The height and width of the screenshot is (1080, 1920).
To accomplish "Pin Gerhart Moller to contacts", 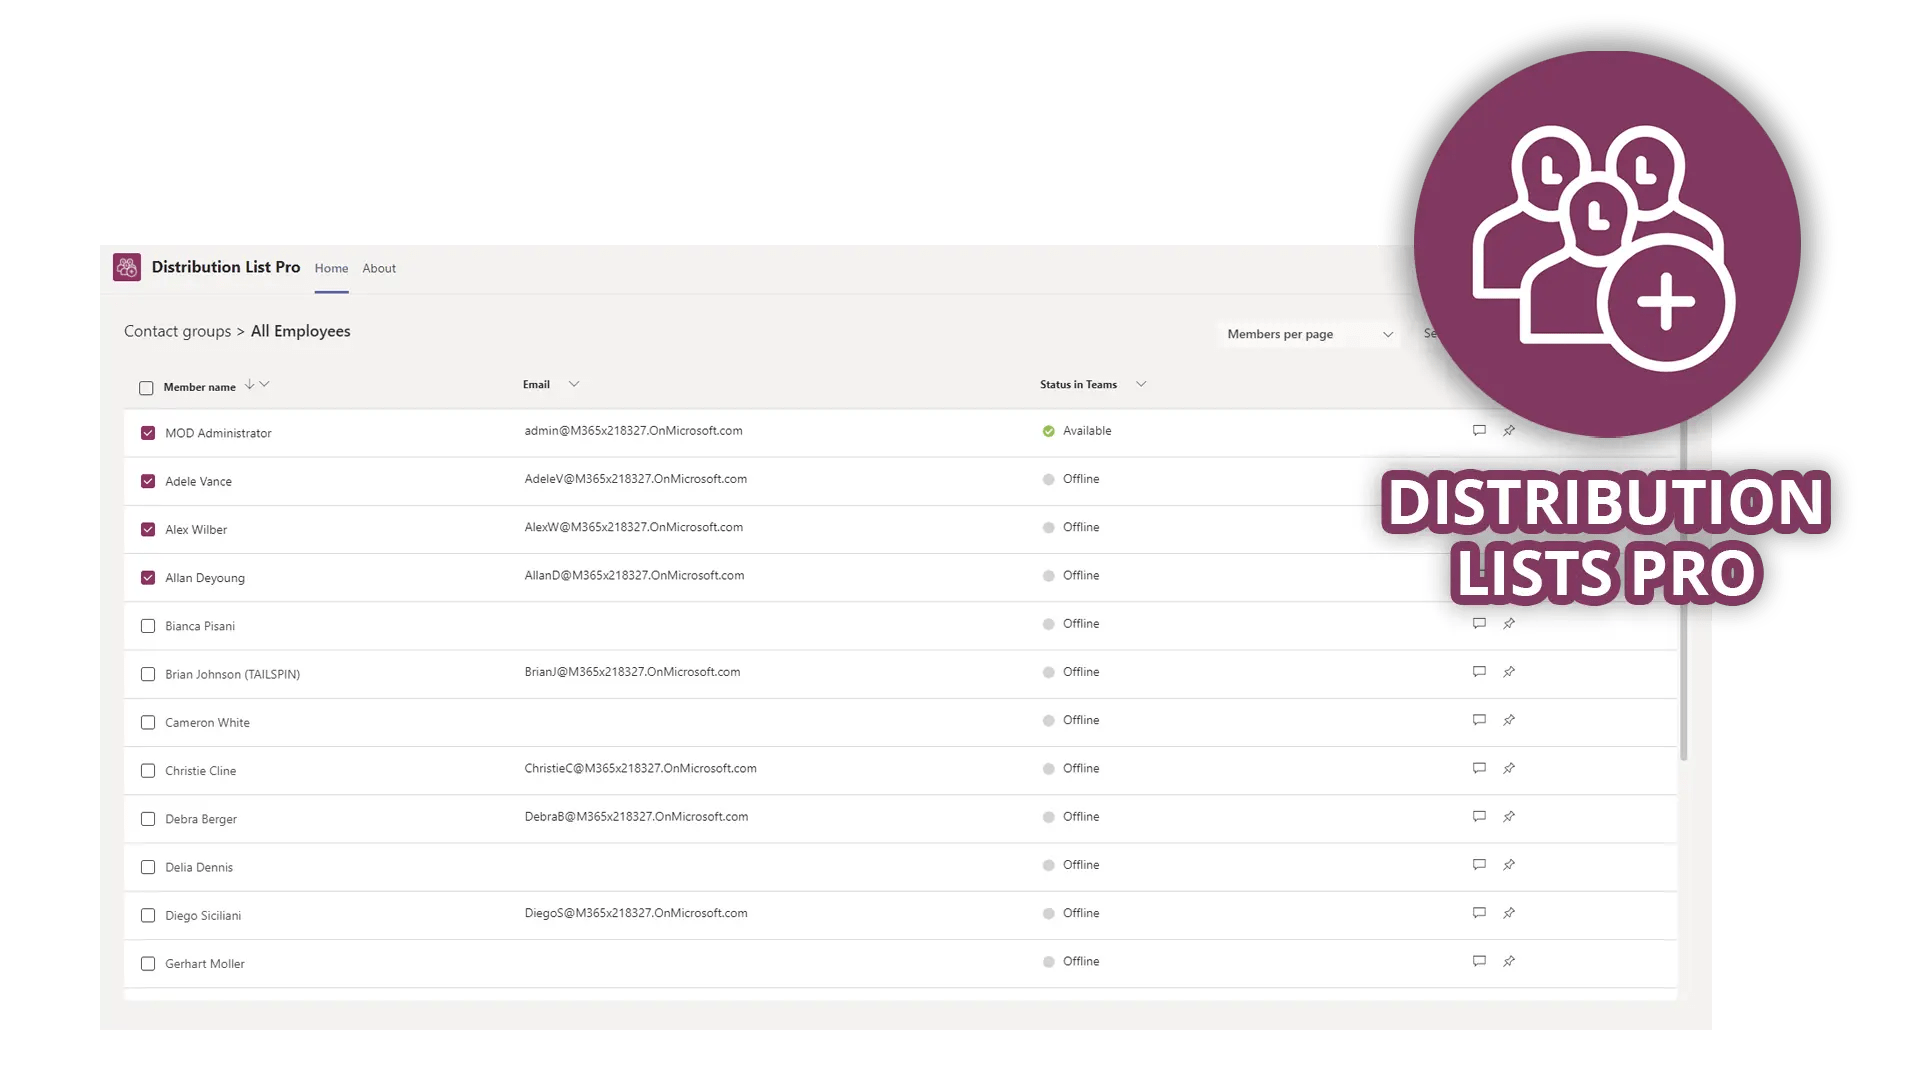I will pos(1510,961).
